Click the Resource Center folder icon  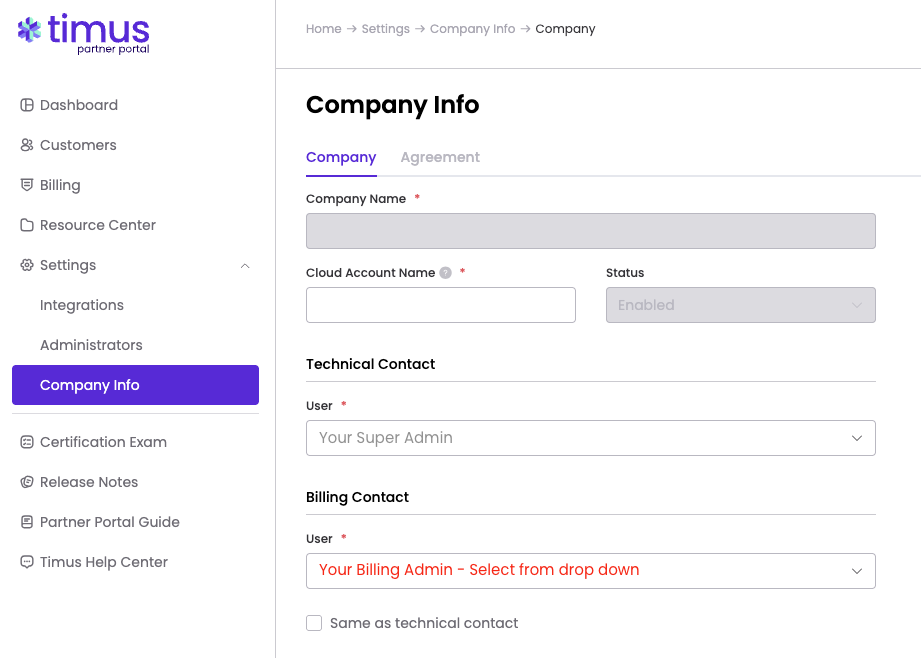point(26,225)
